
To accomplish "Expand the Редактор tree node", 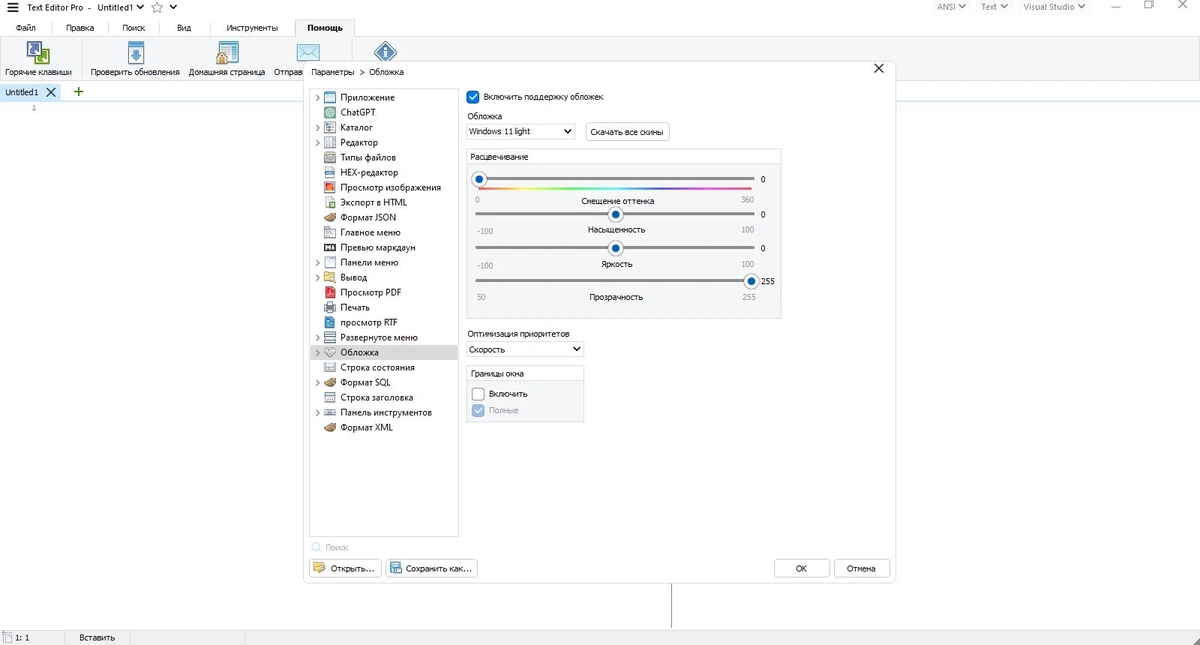I will pos(318,142).
